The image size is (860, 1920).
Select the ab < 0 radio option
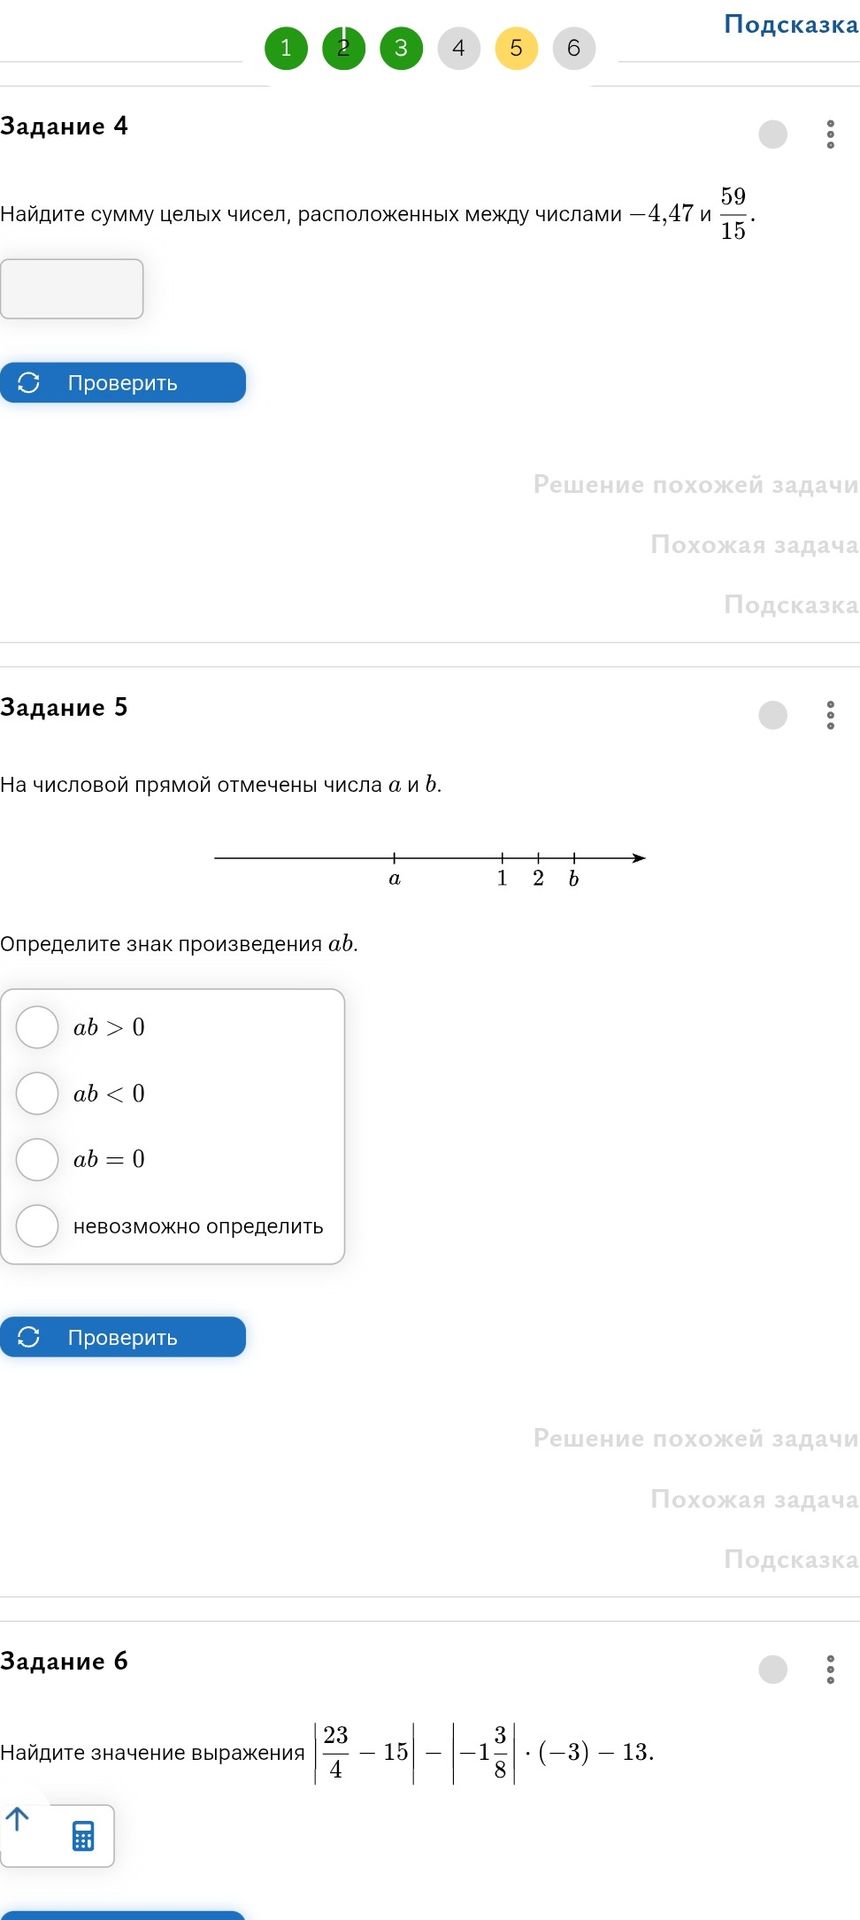click(37, 1093)
